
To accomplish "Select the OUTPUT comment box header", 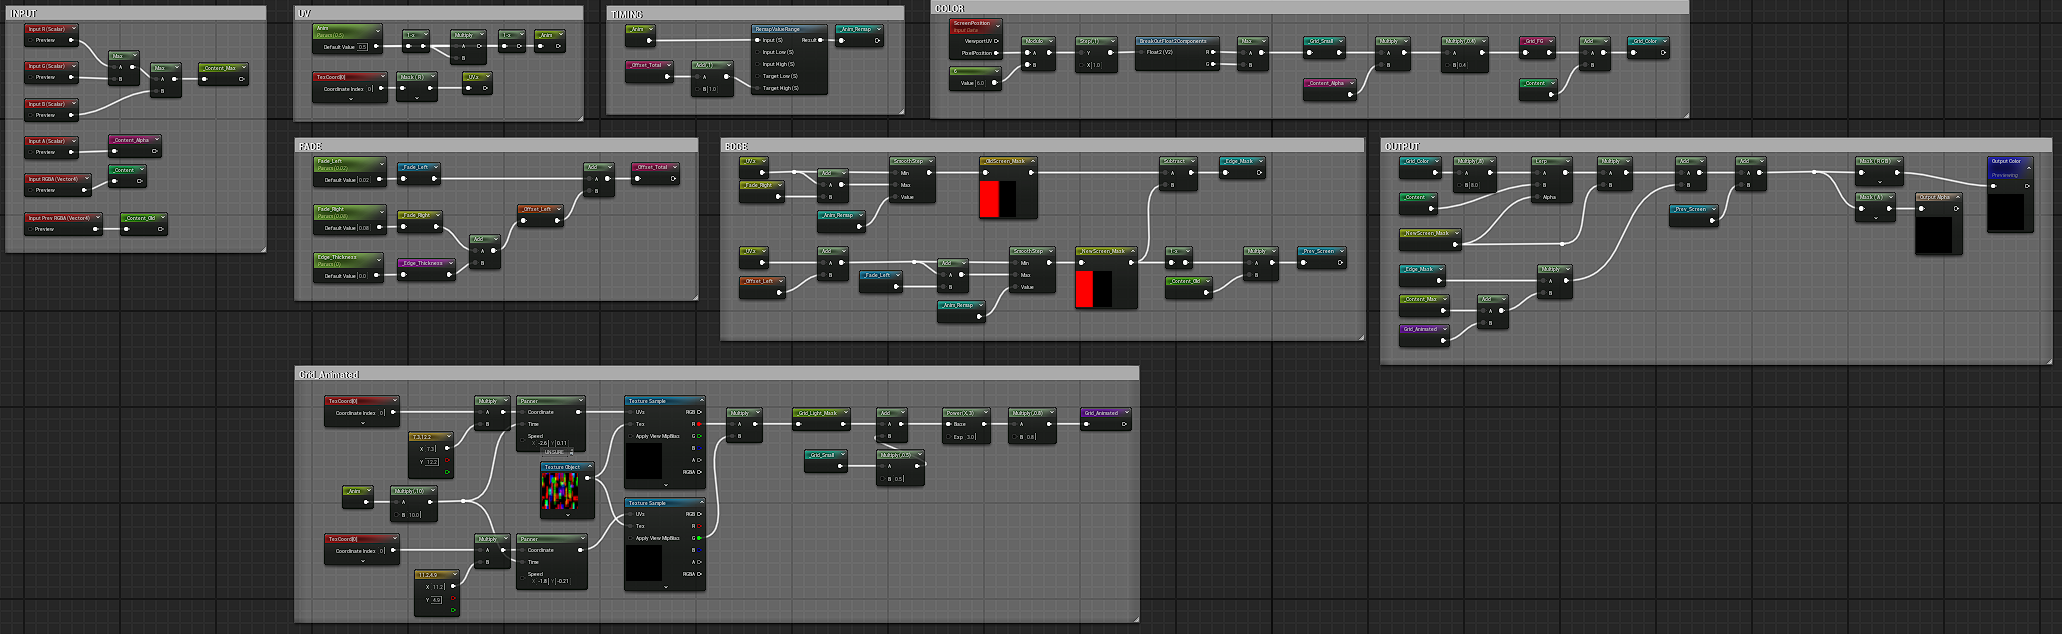I will point(1716,146).
